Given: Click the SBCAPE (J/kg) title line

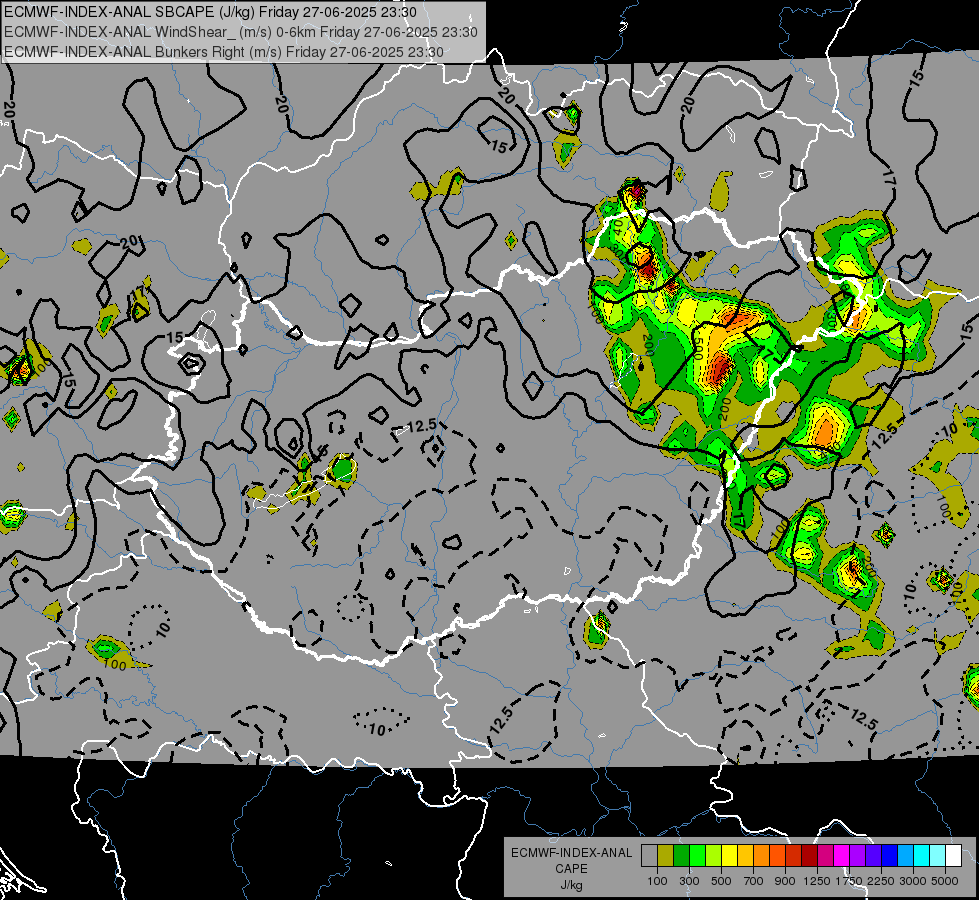Looking at the screenshot, I should point(210,12).
